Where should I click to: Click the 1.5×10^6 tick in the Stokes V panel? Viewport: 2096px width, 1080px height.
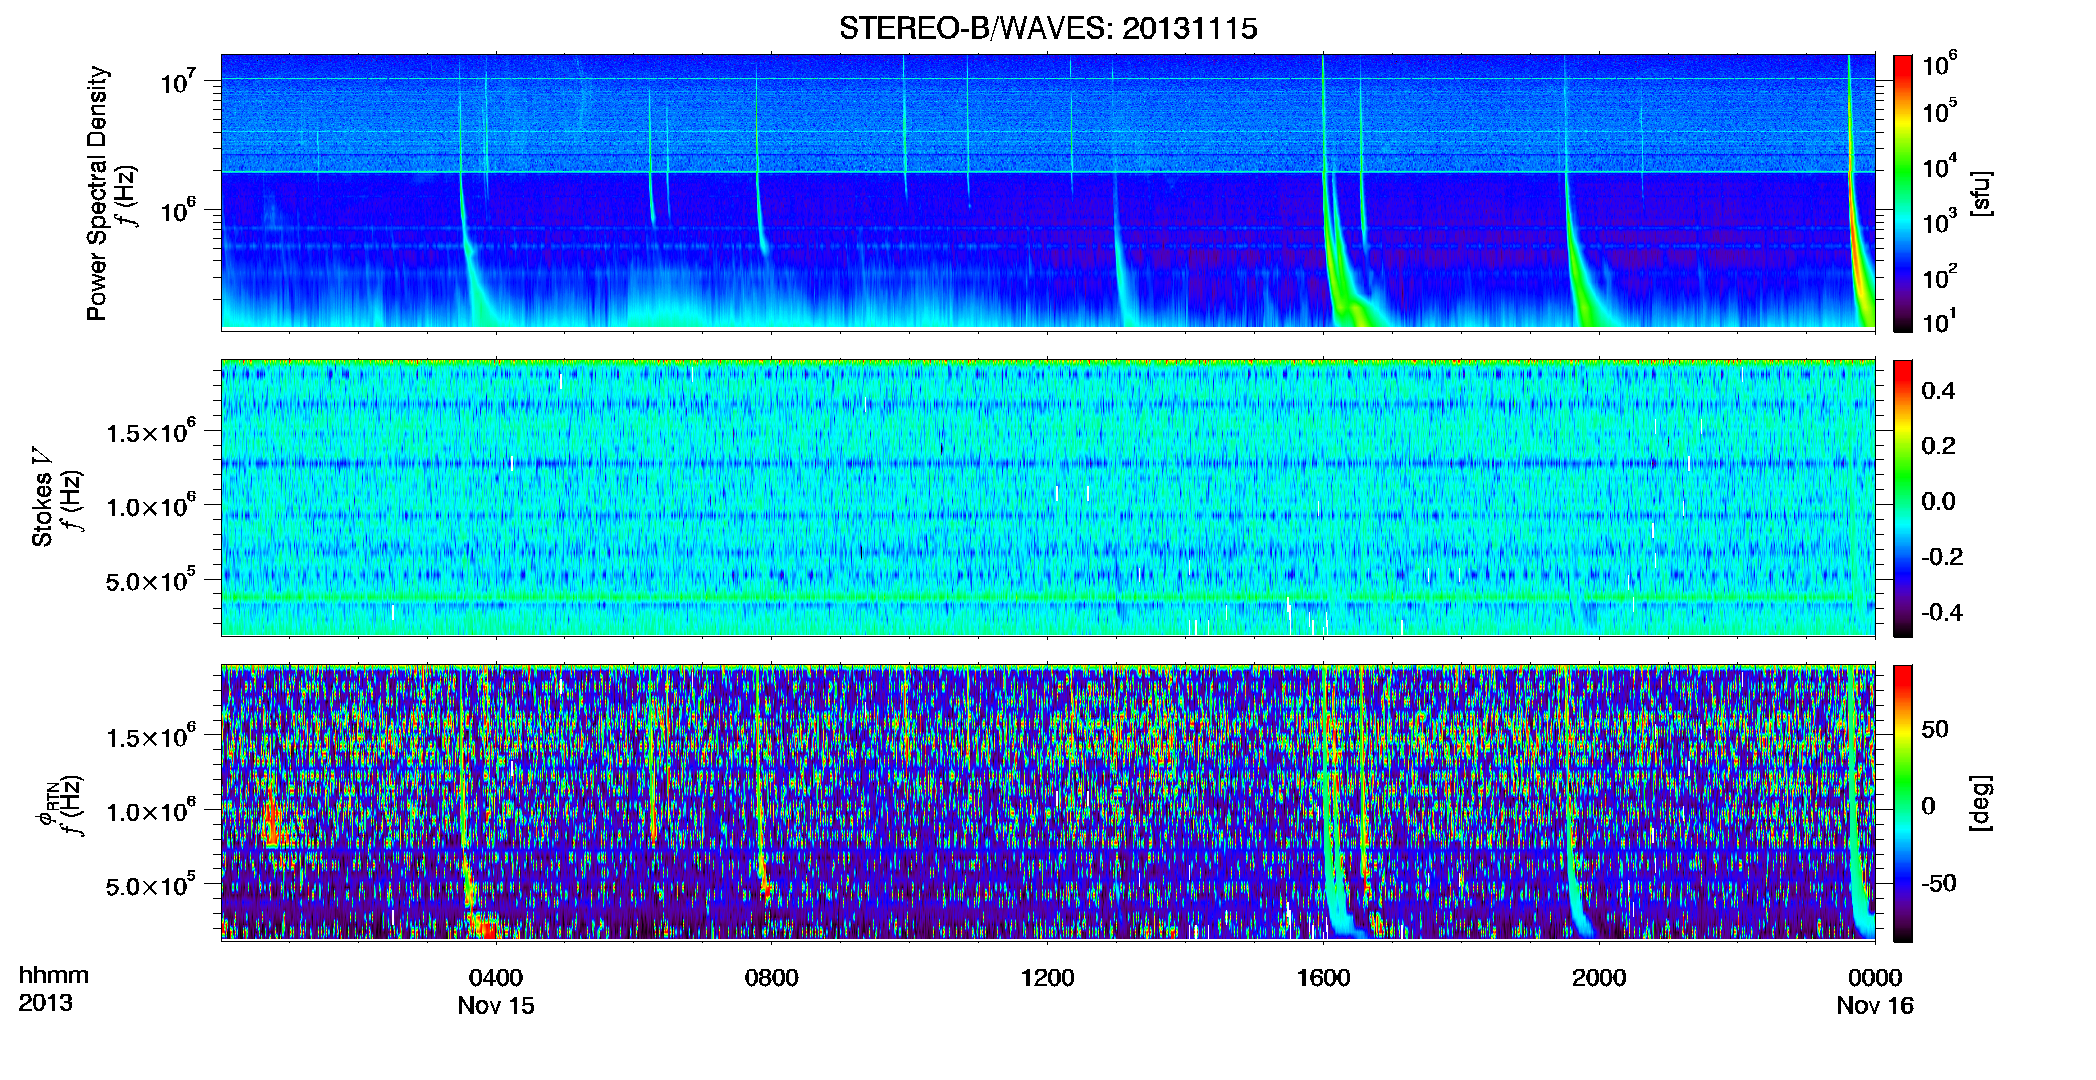(151, 432)
